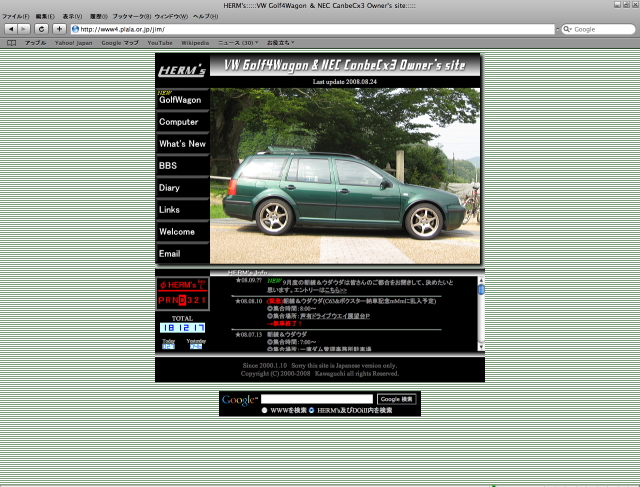Click the Google search field in toolbar
The width and height of the screenshot is (640, 487).
pos(598,29)
